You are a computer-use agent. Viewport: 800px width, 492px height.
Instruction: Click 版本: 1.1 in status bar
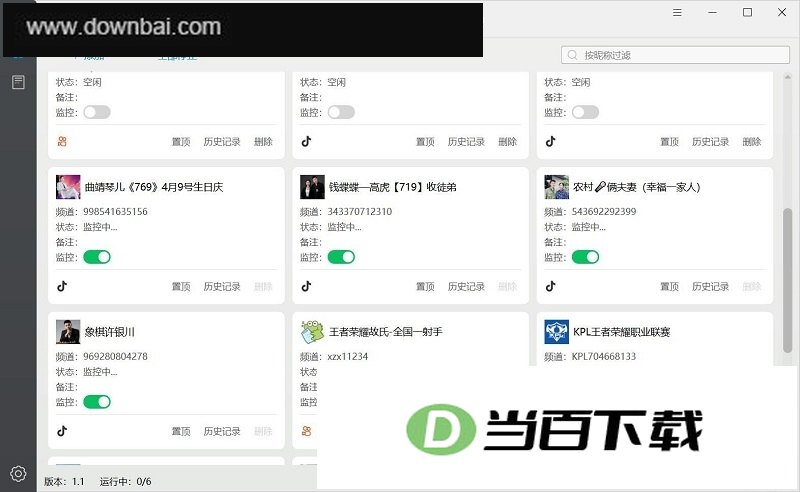(x=64, y=481)
